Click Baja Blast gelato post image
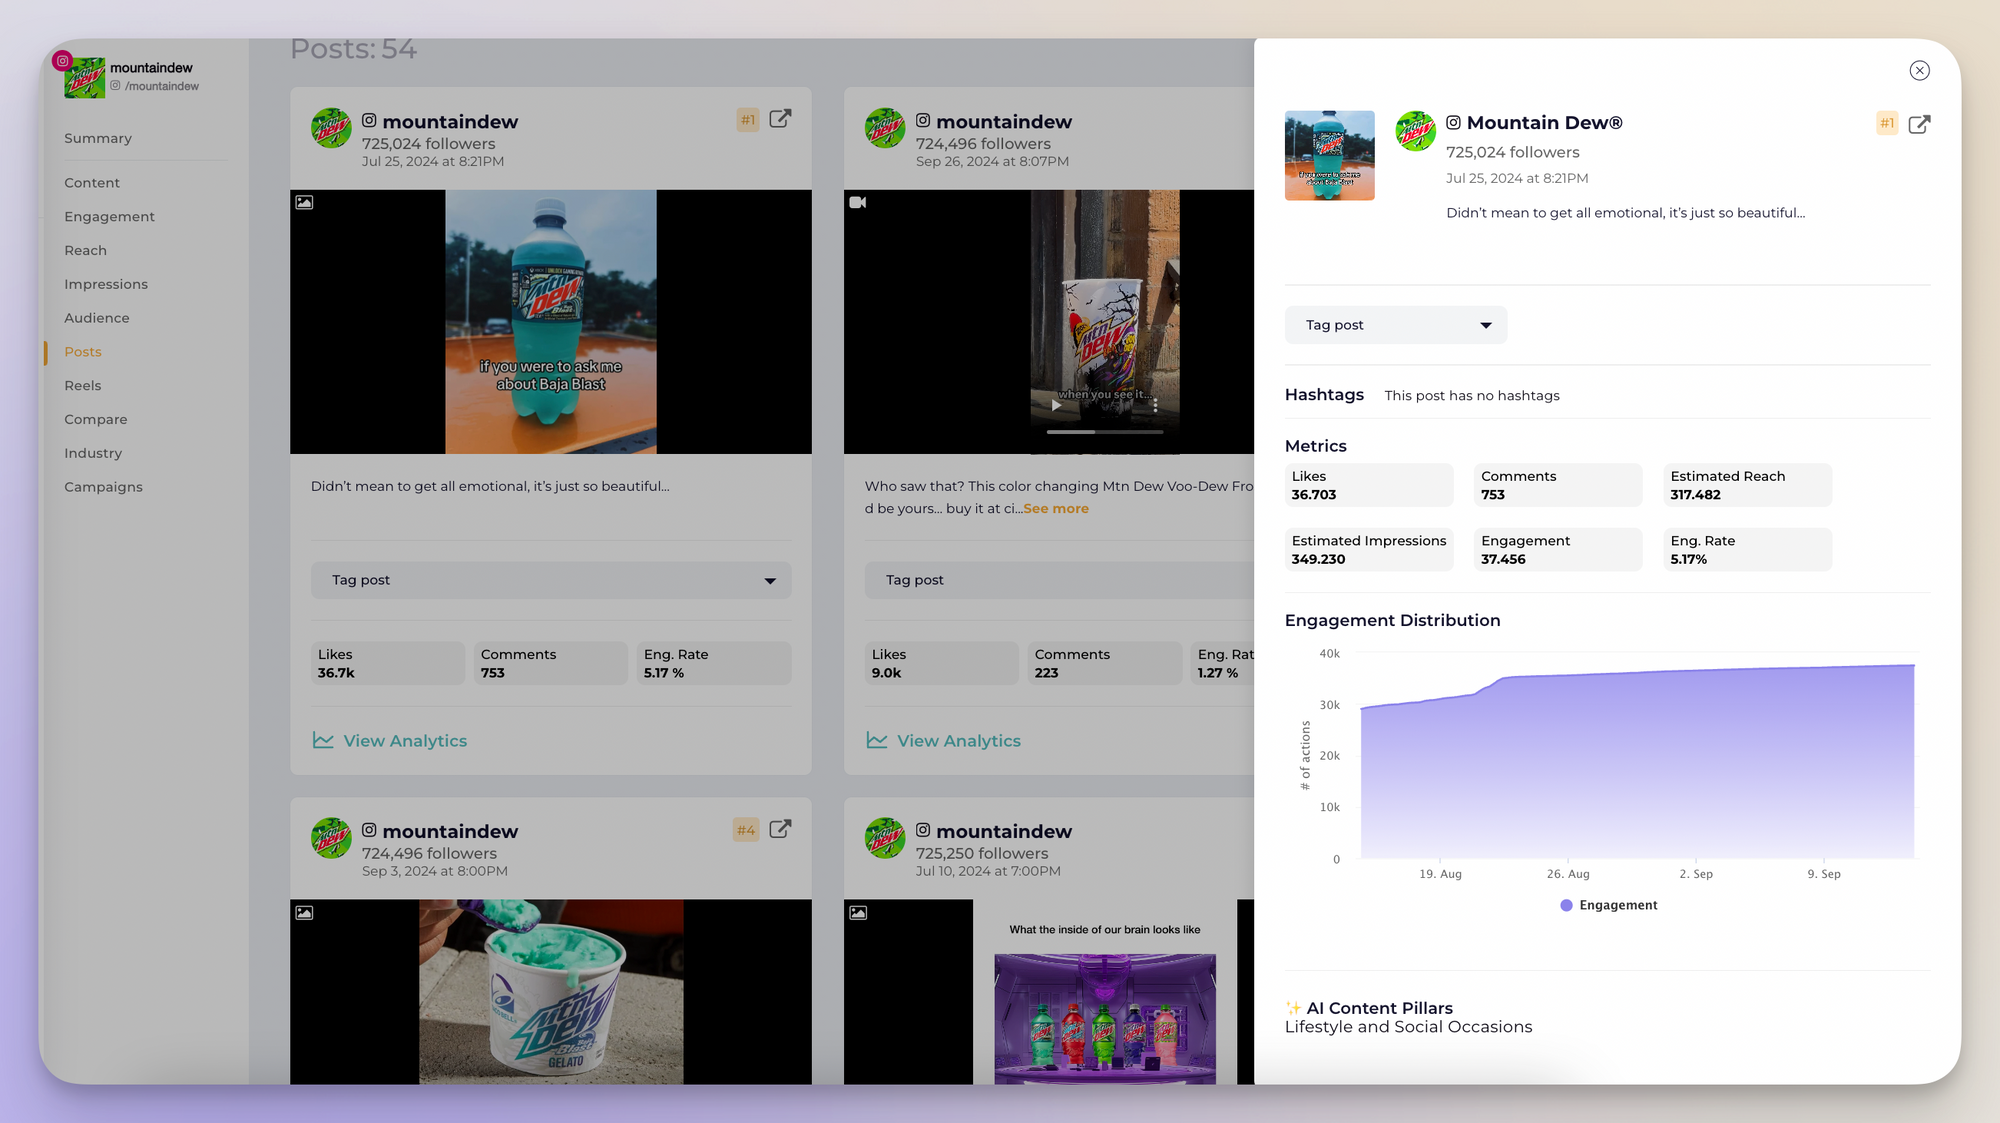The height and width of the screenshot is (1123, 2000). pos(551,992)
